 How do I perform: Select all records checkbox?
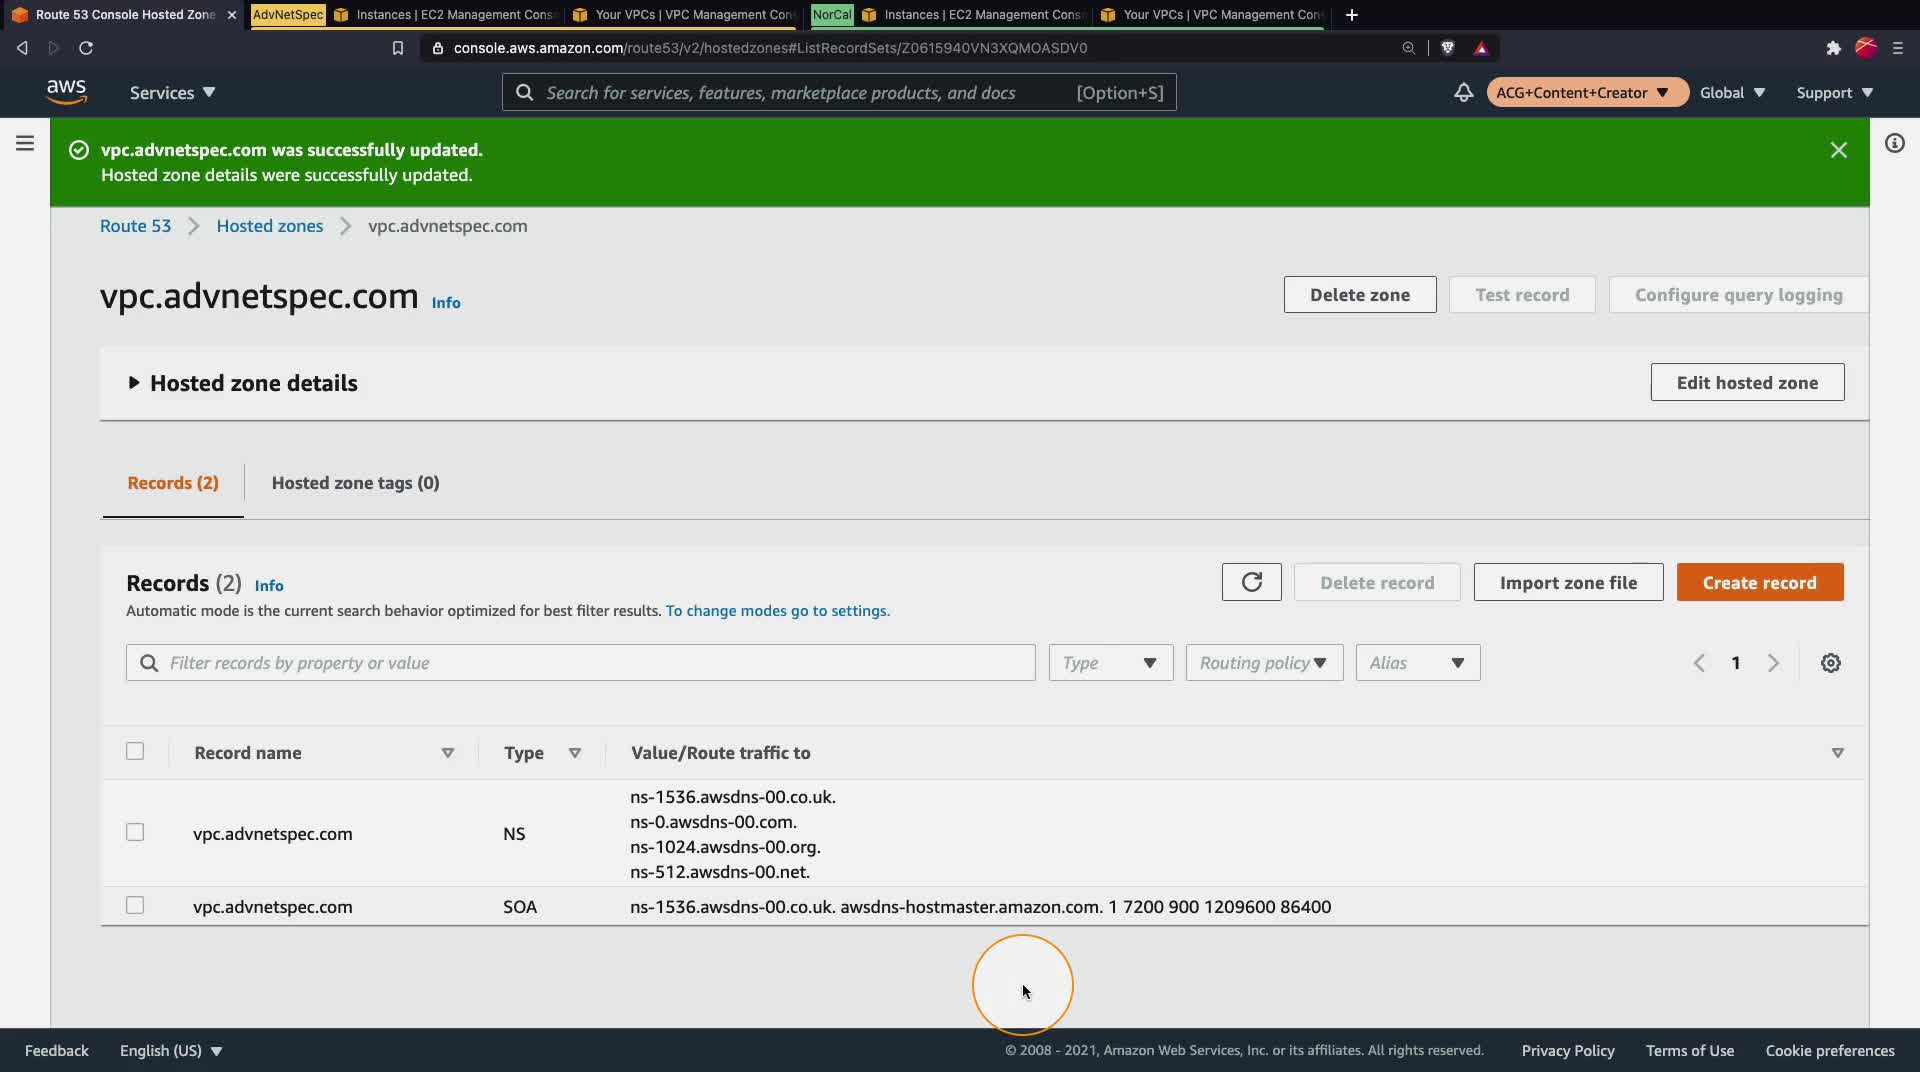click(135, 751)
